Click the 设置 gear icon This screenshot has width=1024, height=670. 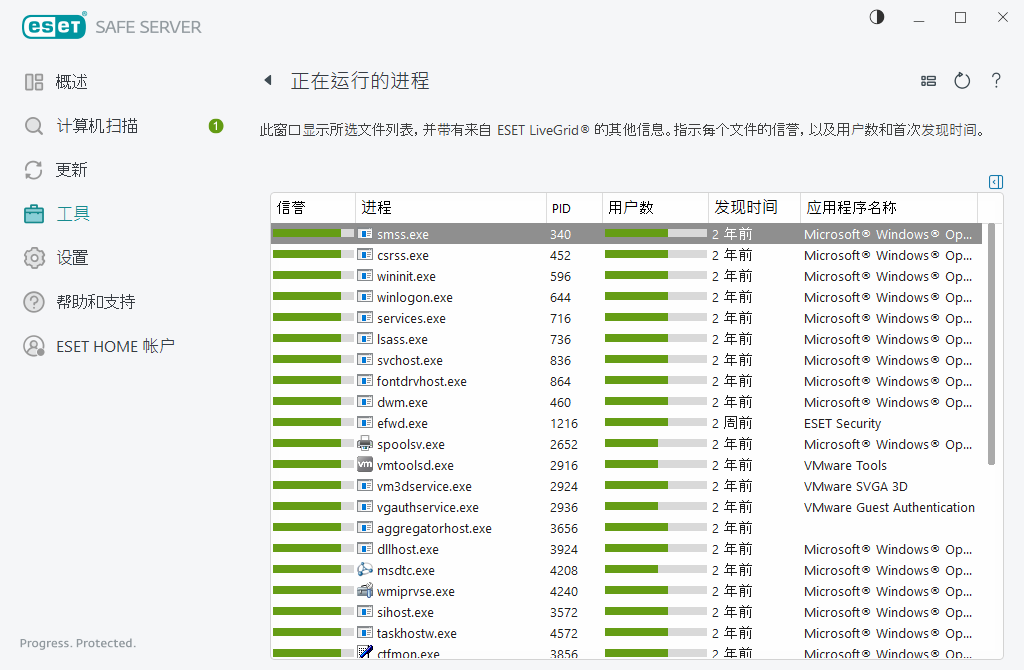[x=34, y=258]
